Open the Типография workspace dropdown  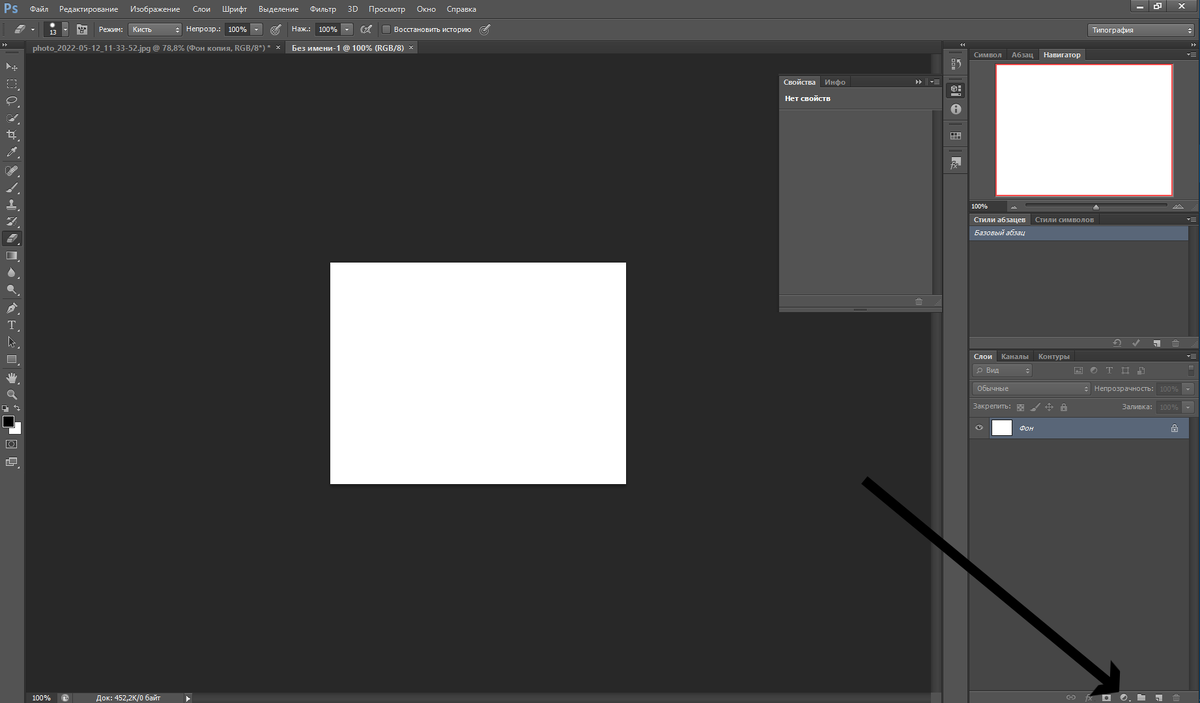click(x=1140, y=30)
